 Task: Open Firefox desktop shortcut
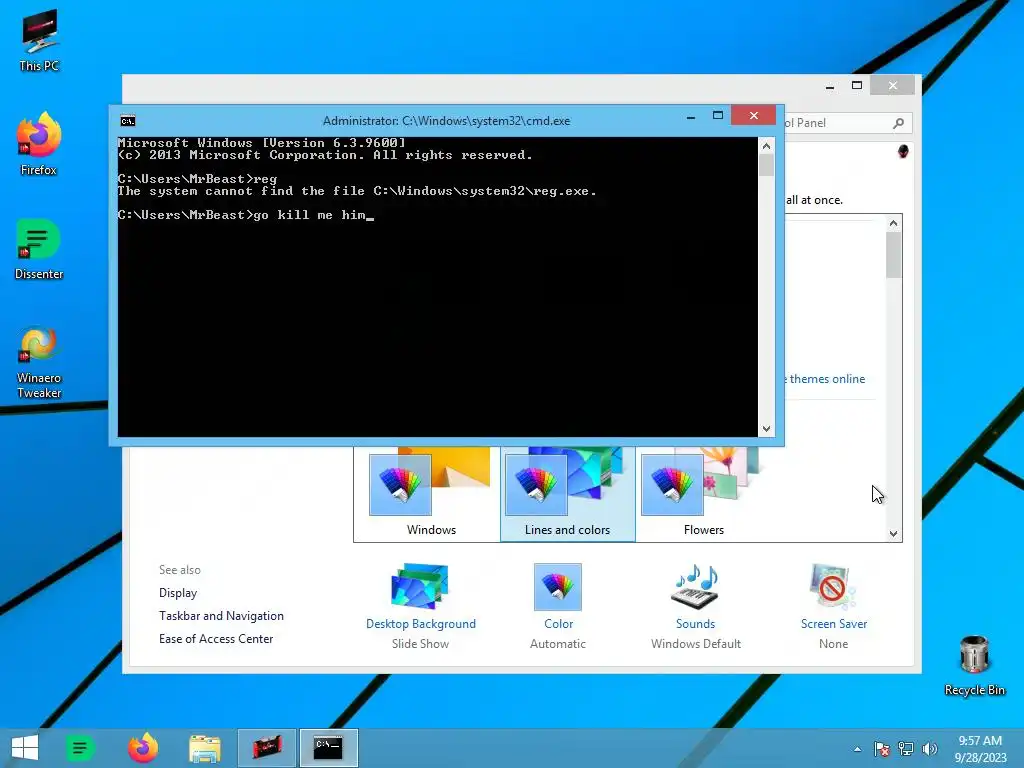pos(39,144)
